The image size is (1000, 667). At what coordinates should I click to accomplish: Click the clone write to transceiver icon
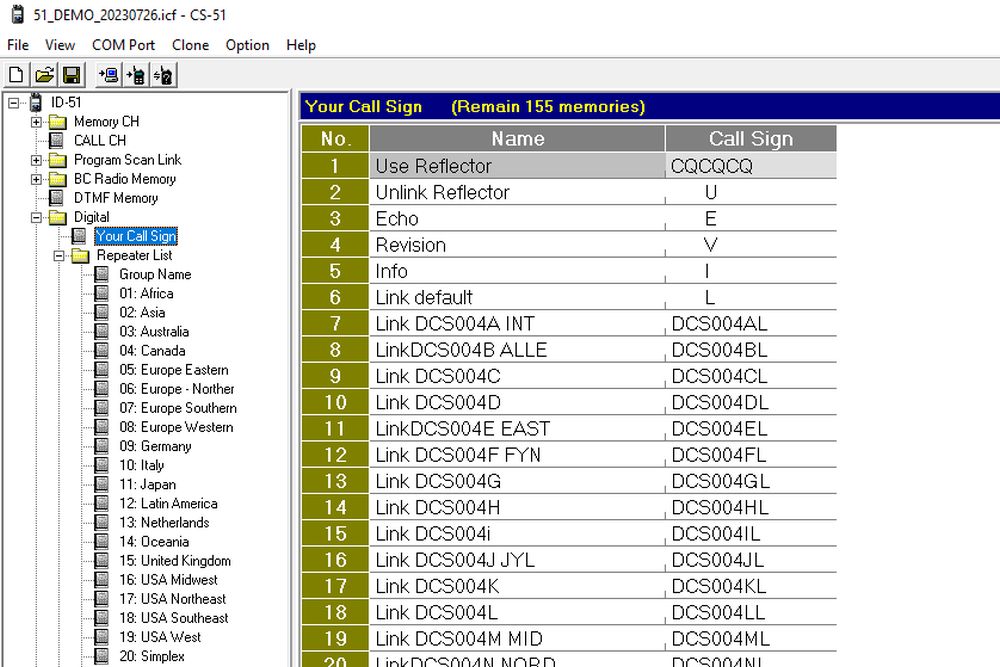pos(136,75)
